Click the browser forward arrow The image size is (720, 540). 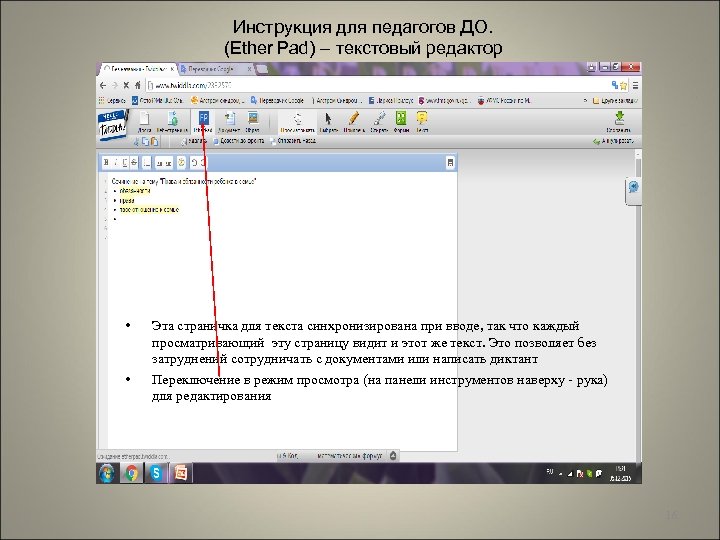[114, 85]
